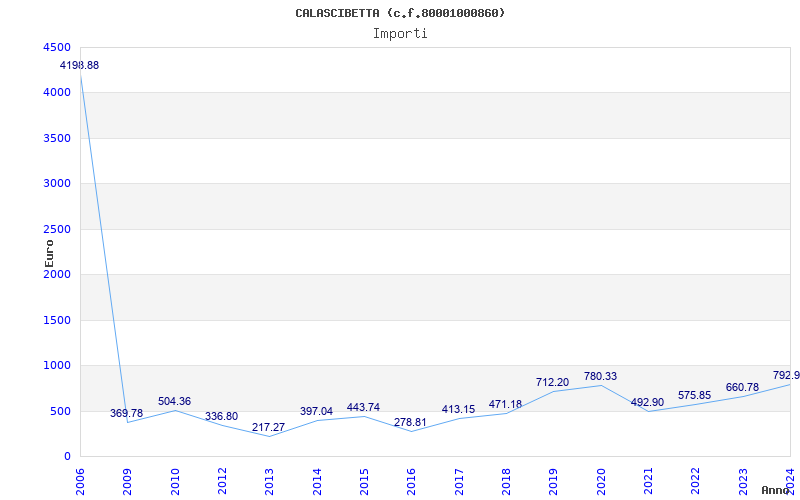The image size is (800, 500).
Task: Click the Anno x-axis title
Action: (x=774, y=491)
